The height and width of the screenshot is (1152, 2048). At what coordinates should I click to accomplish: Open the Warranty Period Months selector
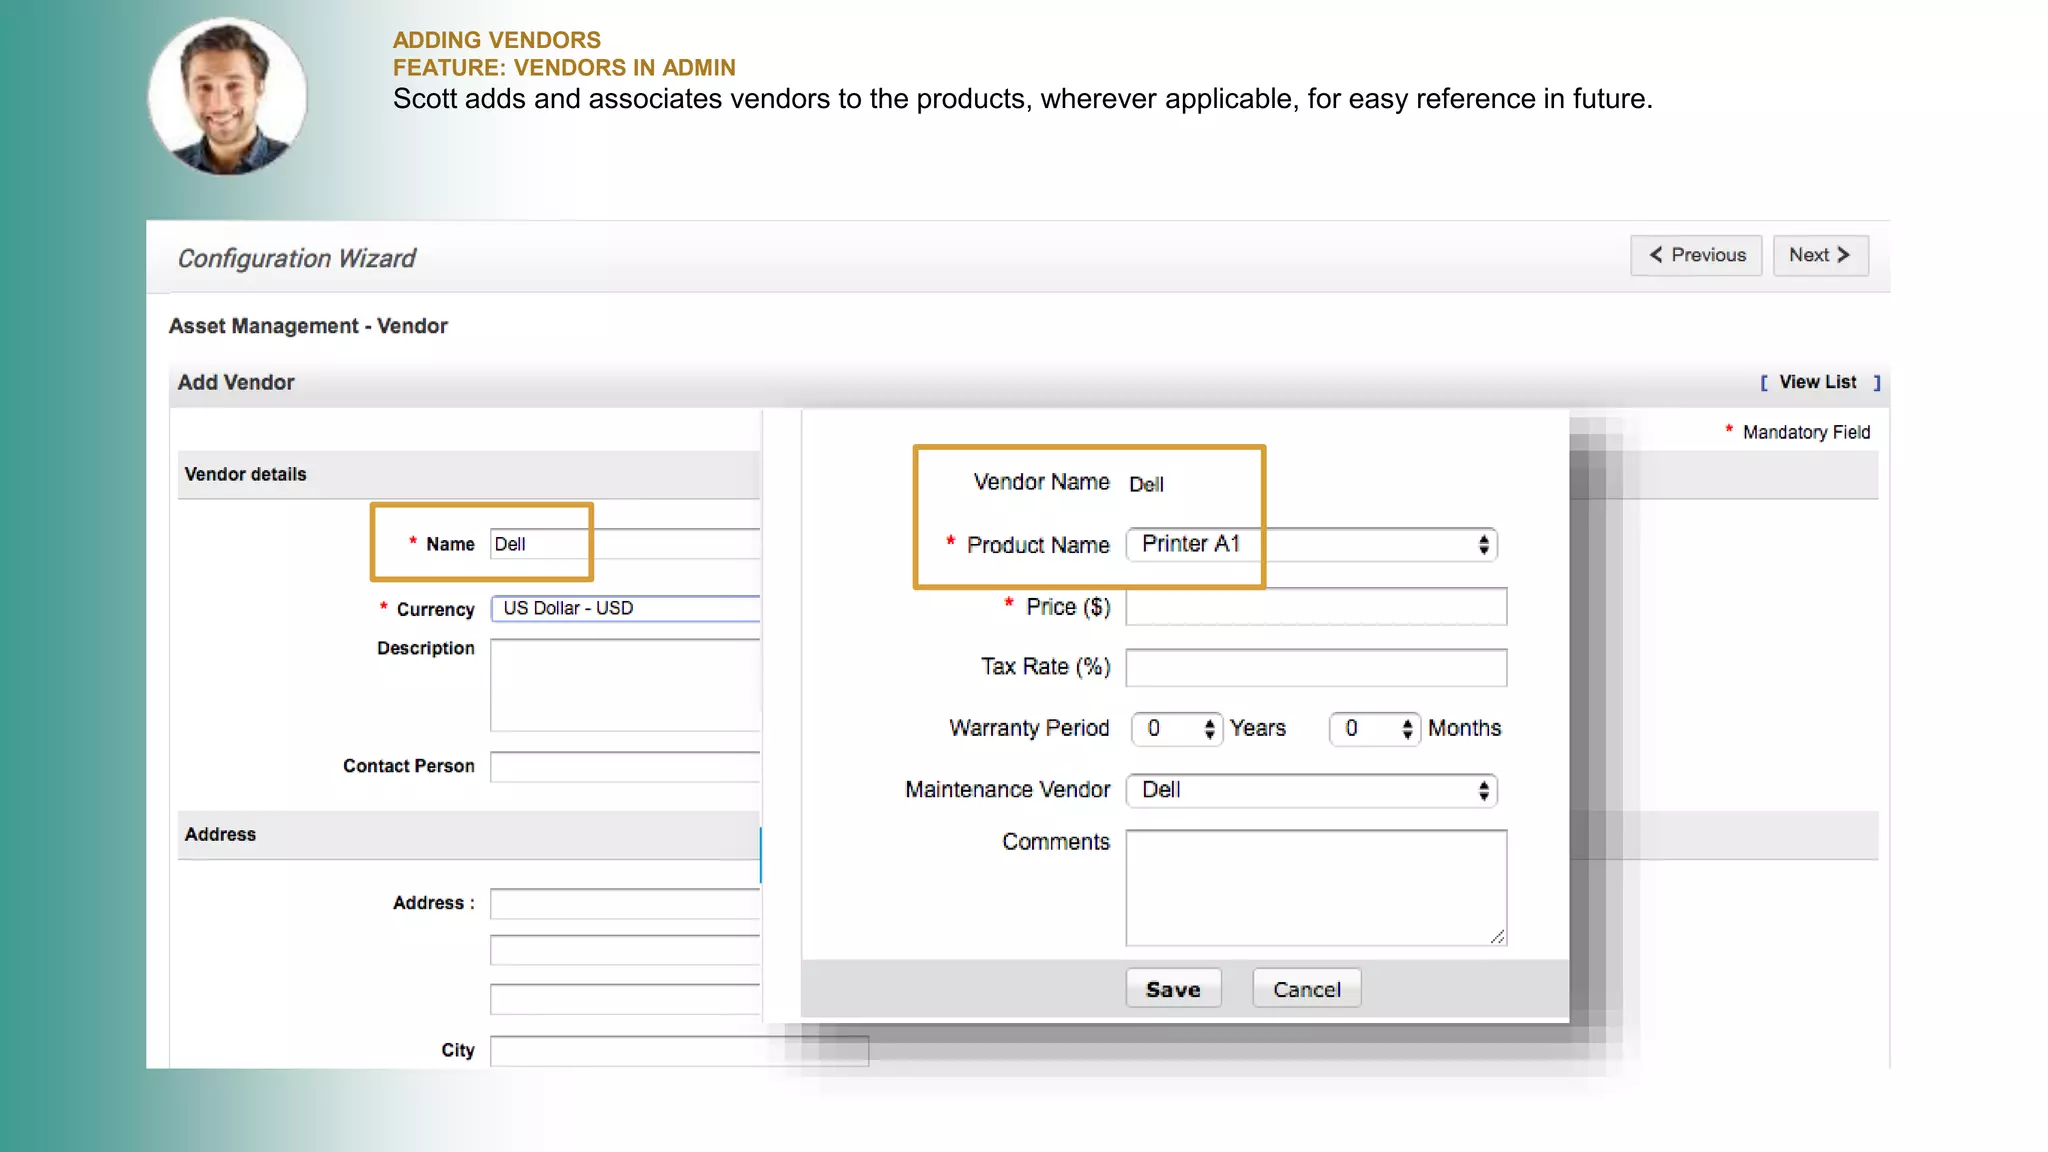point(1374,729)
